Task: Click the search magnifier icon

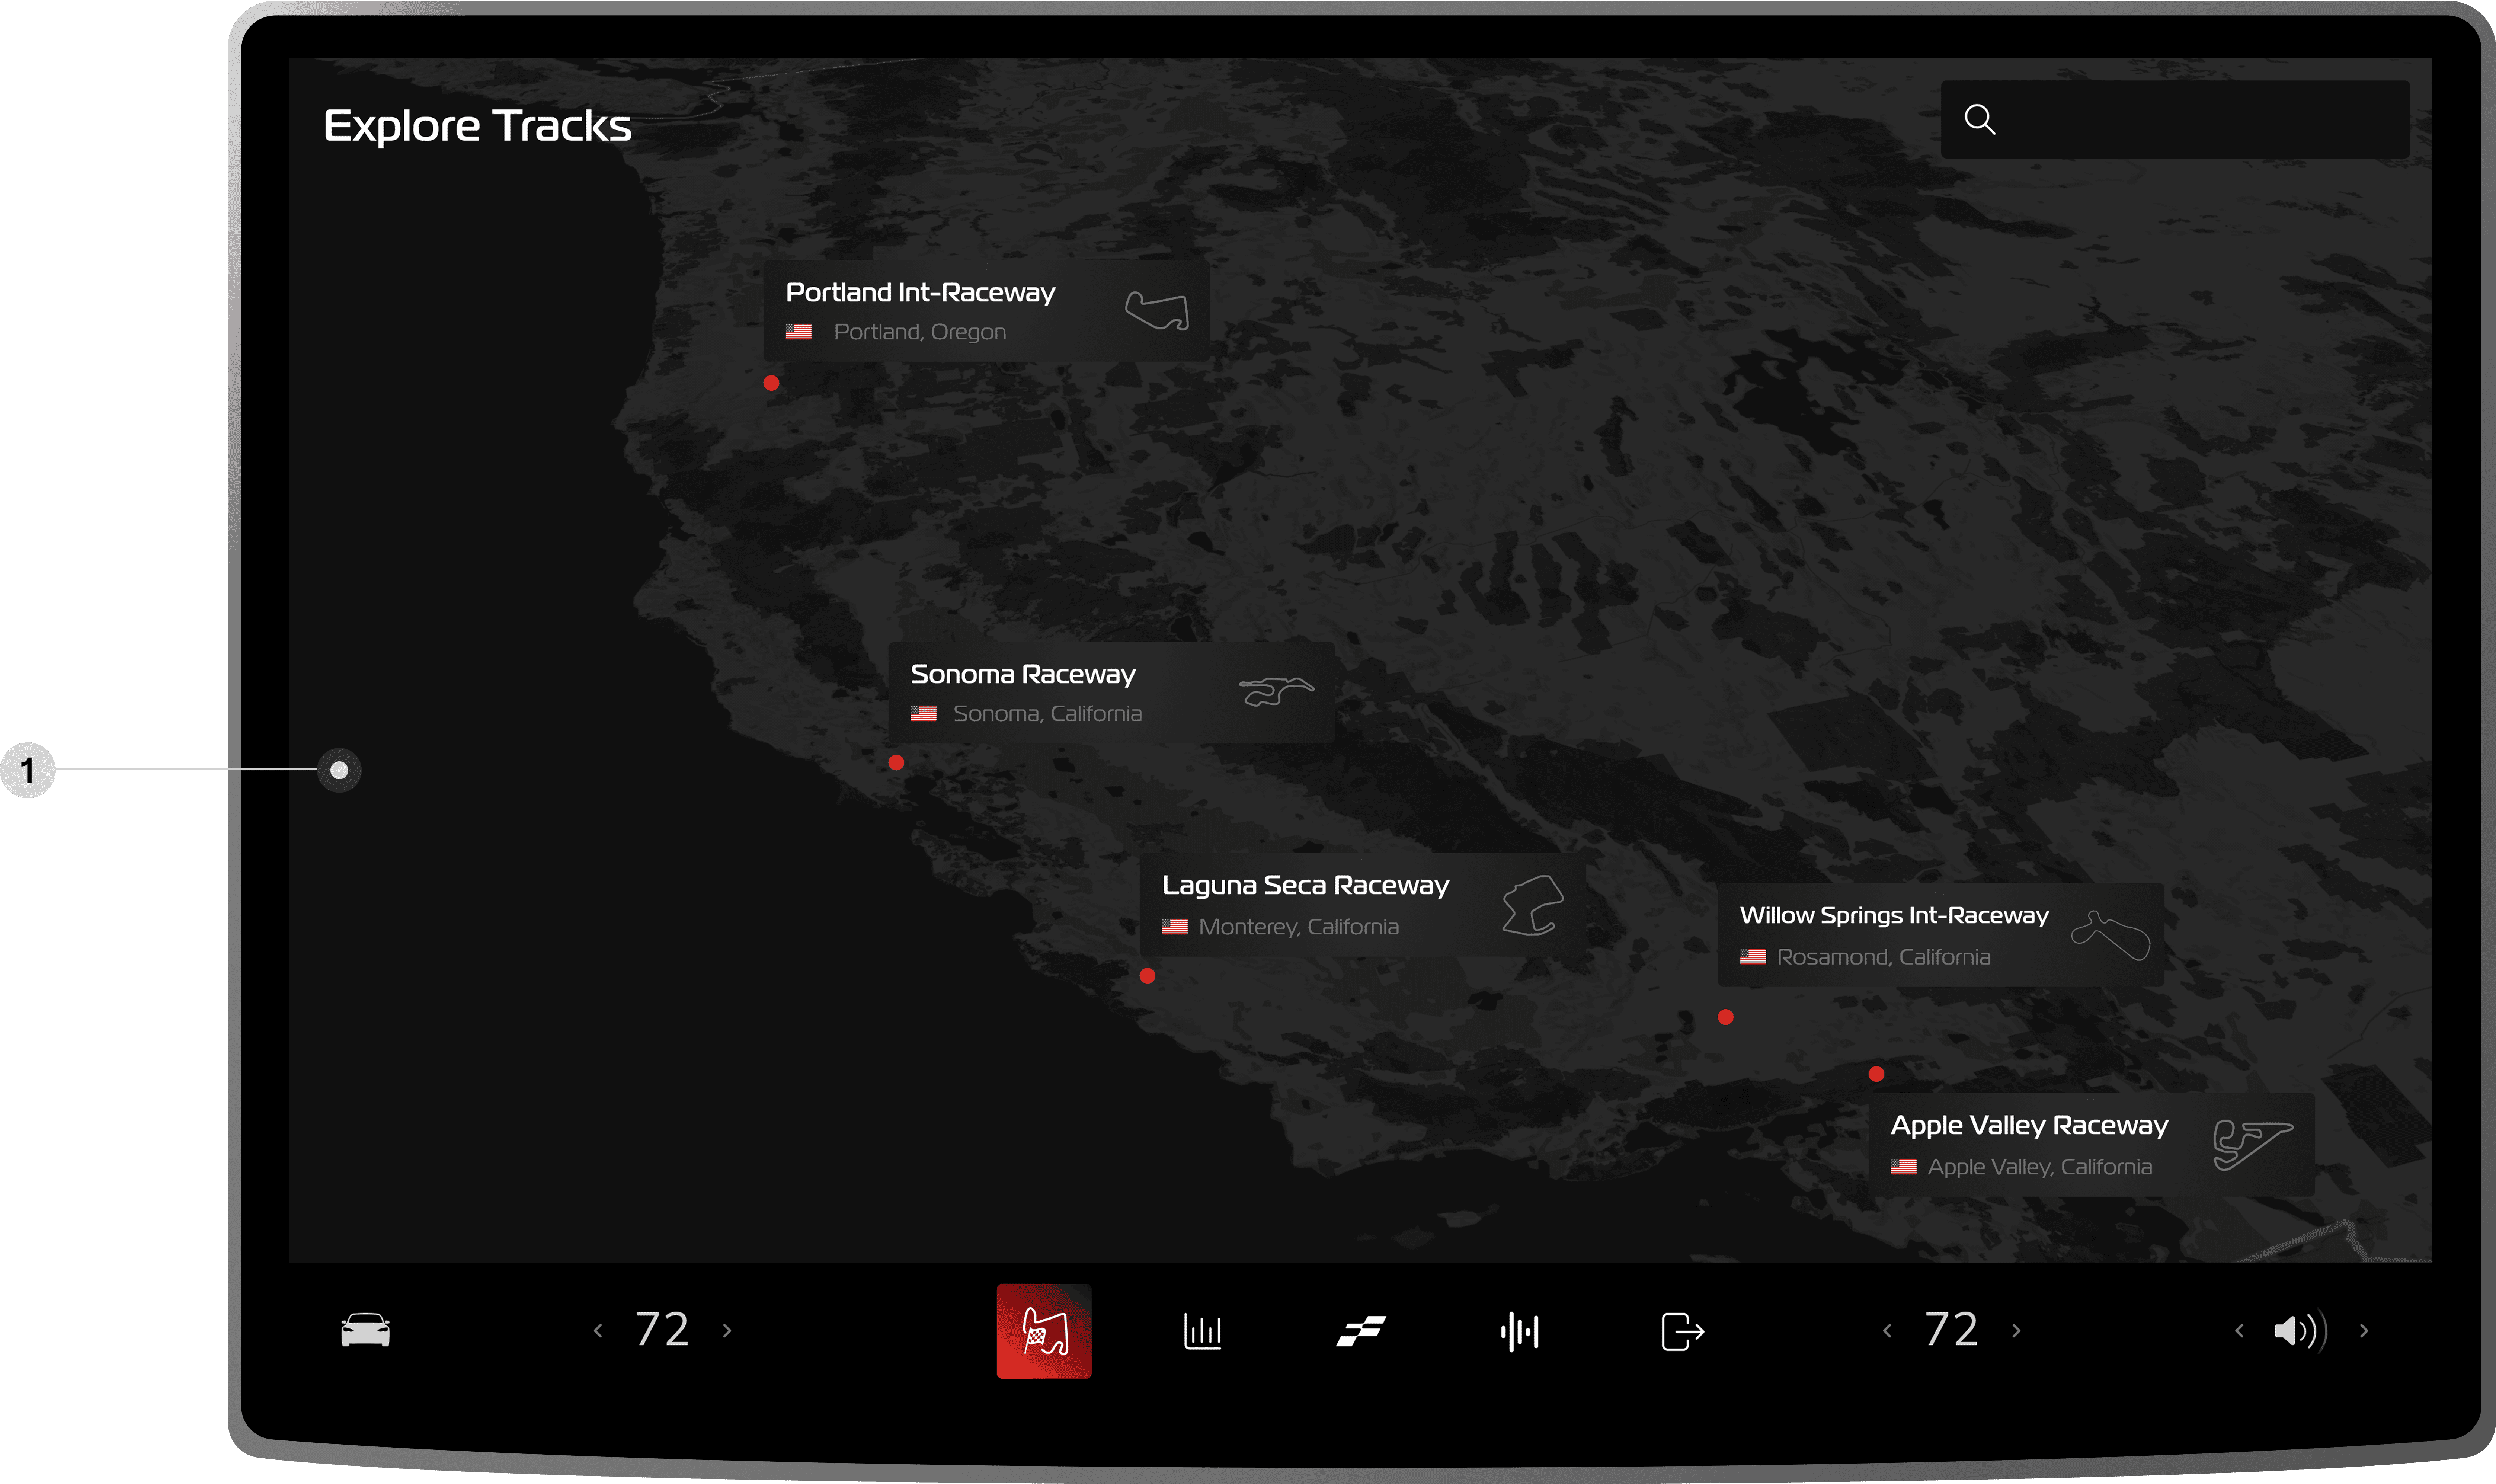Action: (x=1979, y=119)
